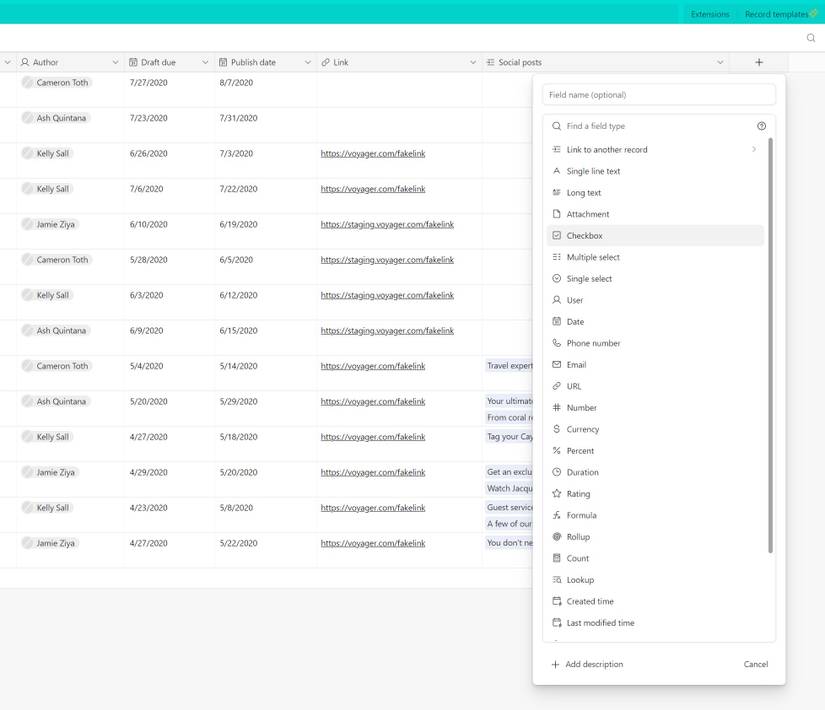
Task: Select the Rollup field type
Action: [x=577, y=536]
